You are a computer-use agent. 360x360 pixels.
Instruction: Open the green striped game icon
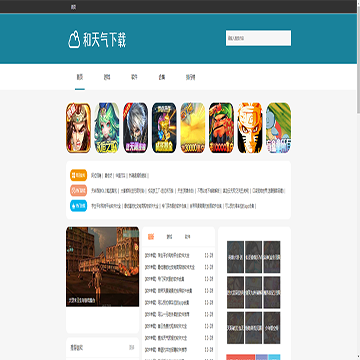click(x=279, y=128)
